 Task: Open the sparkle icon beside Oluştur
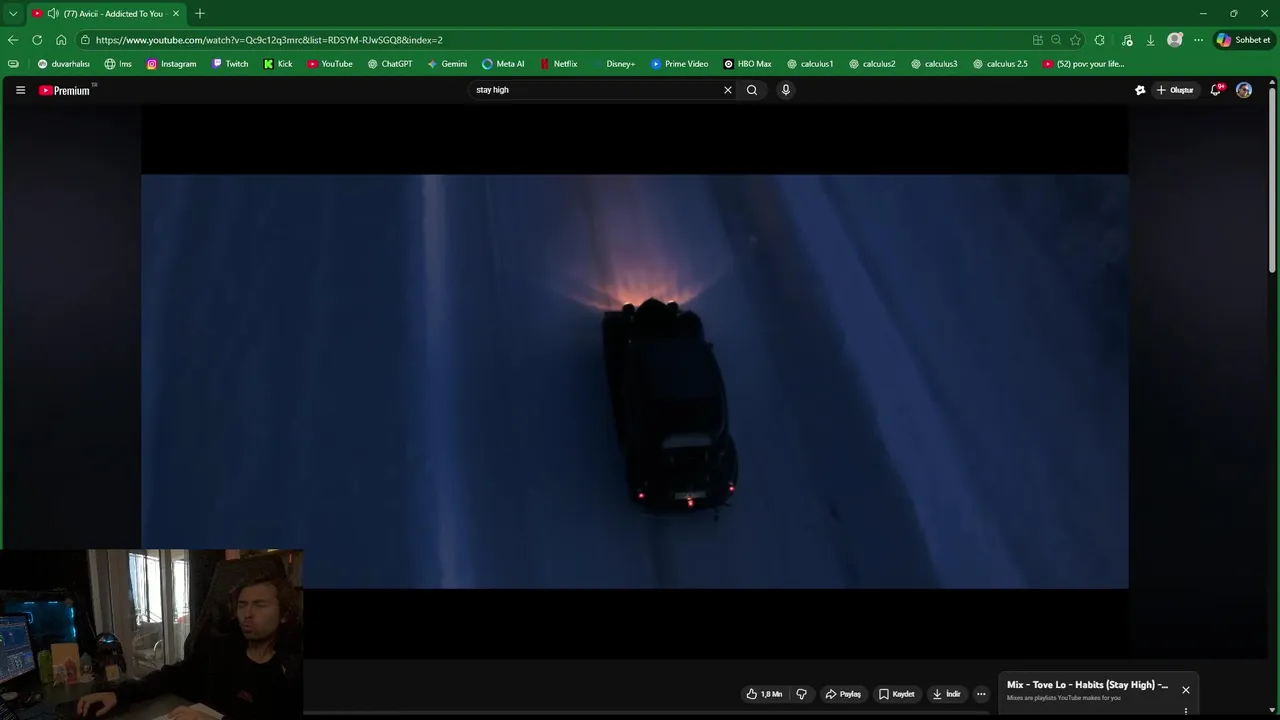point(1140,90)
